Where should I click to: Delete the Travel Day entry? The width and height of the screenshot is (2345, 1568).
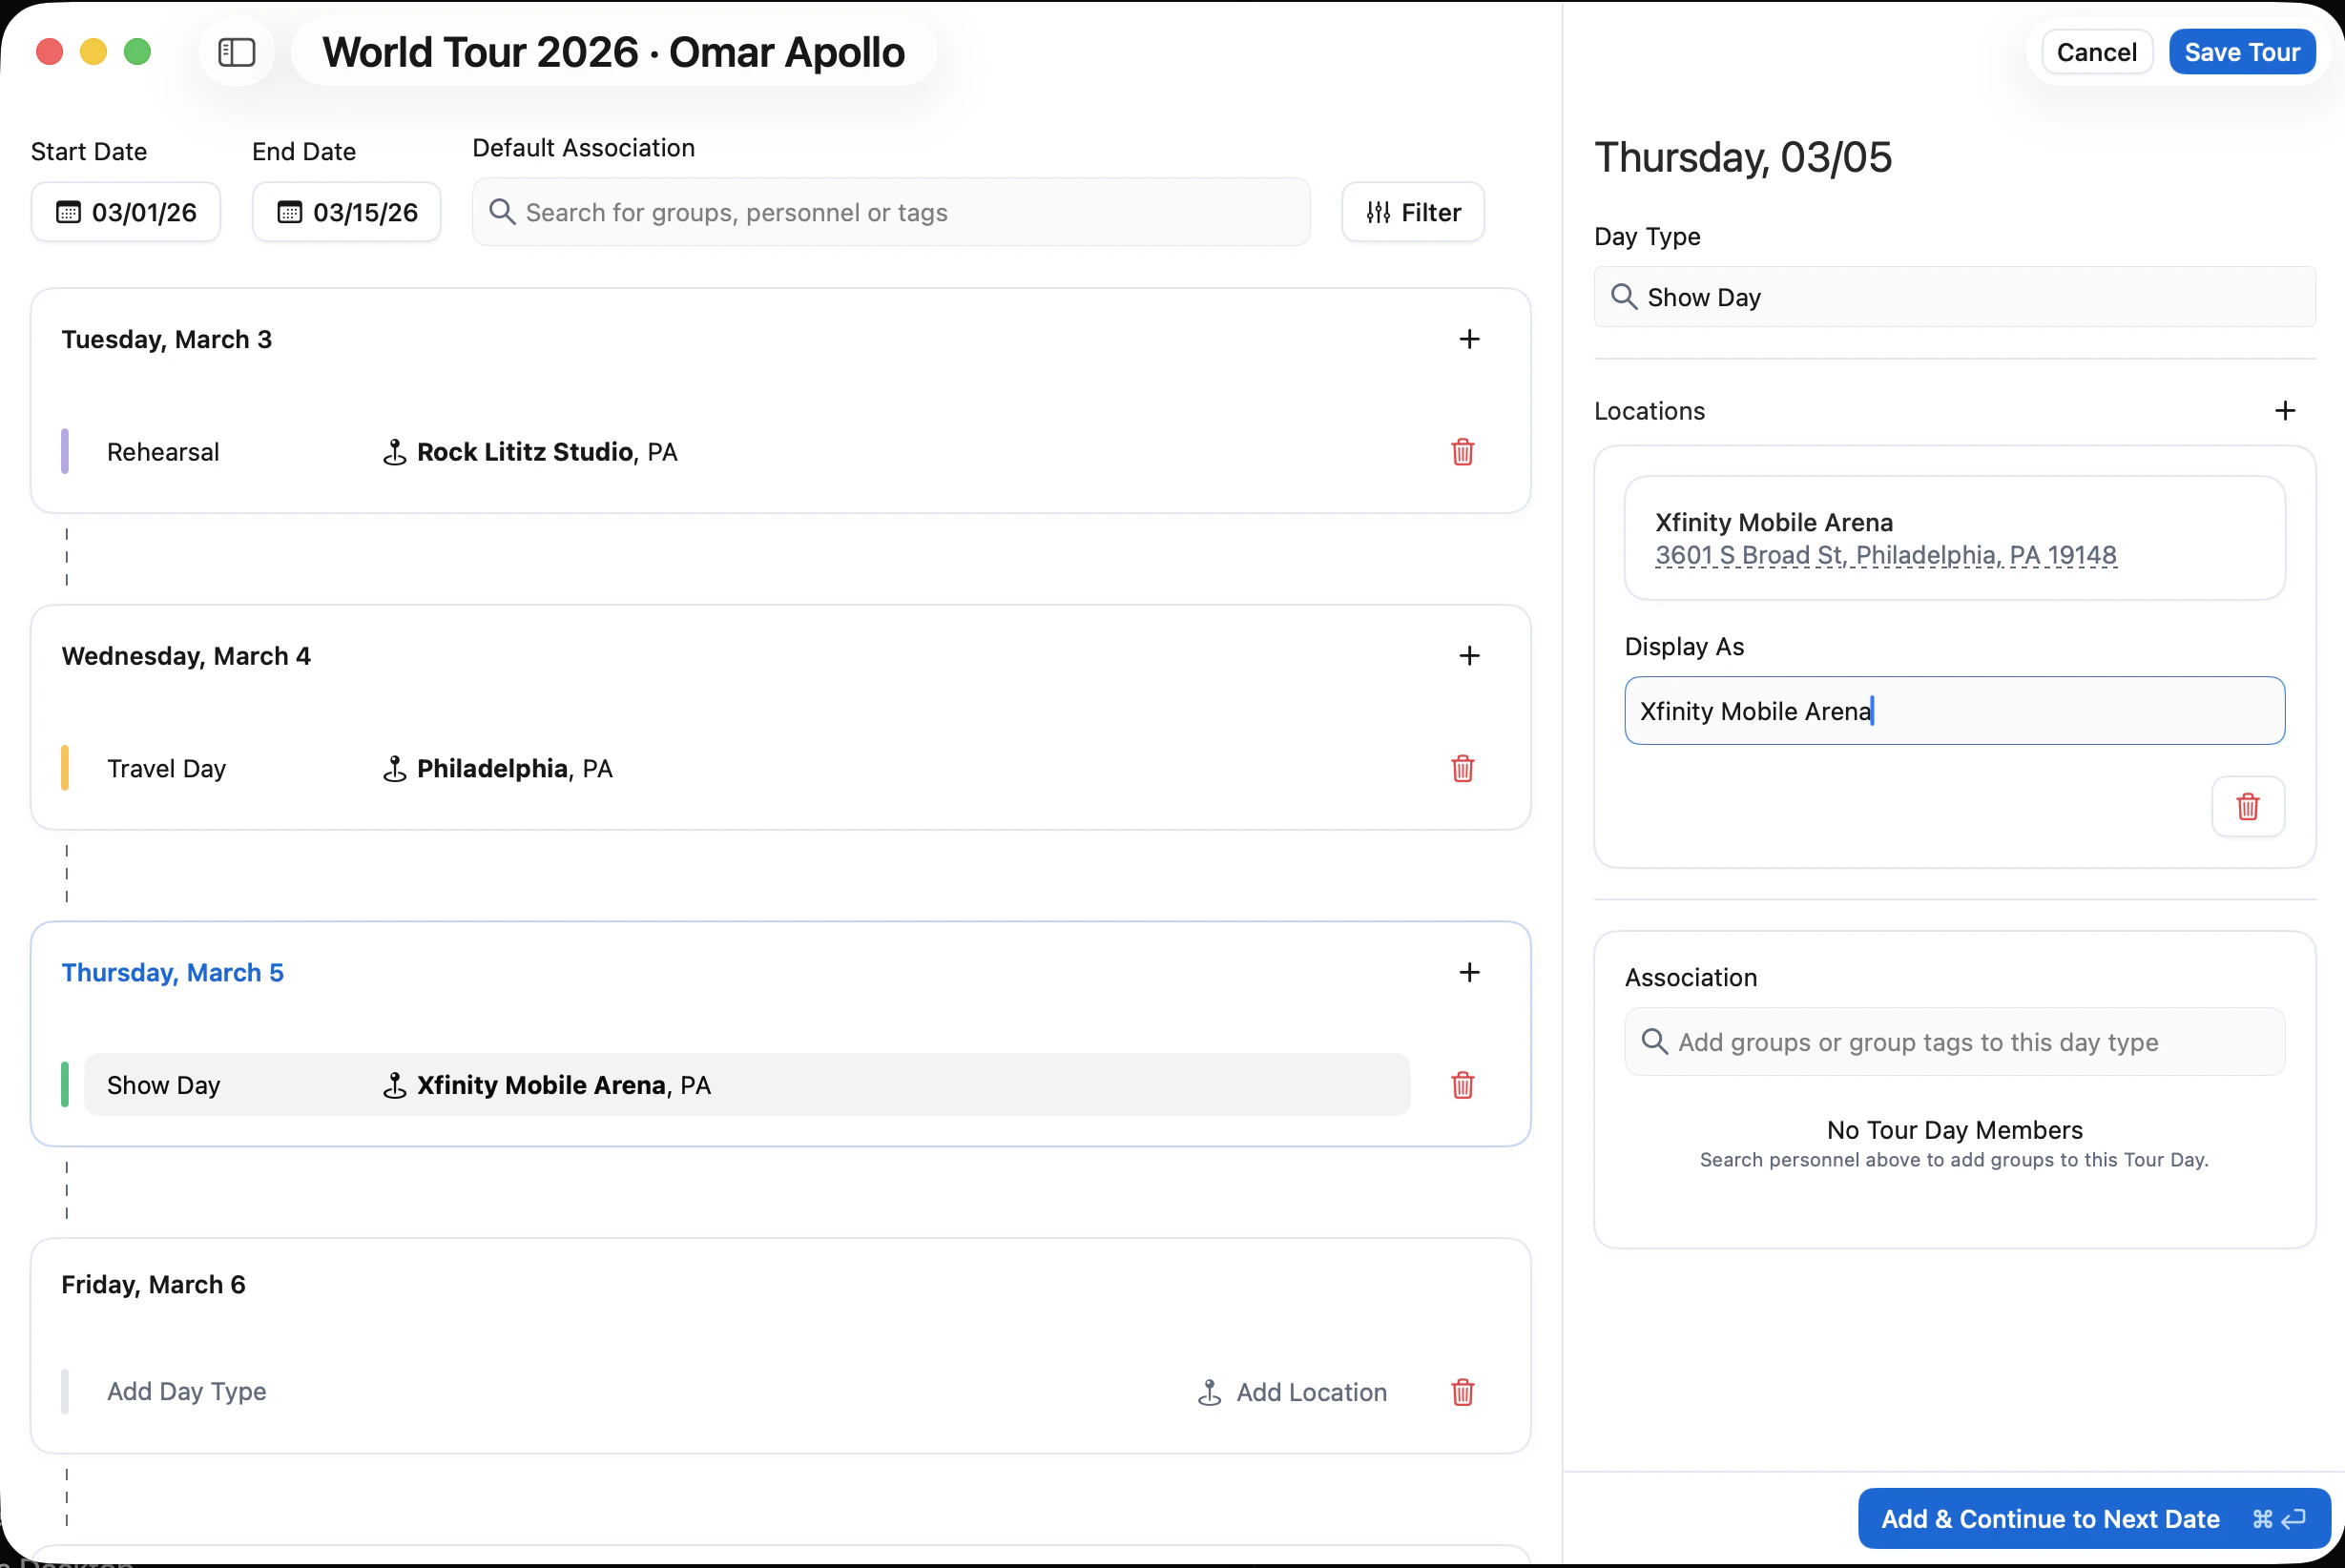tap(1462, 768)
